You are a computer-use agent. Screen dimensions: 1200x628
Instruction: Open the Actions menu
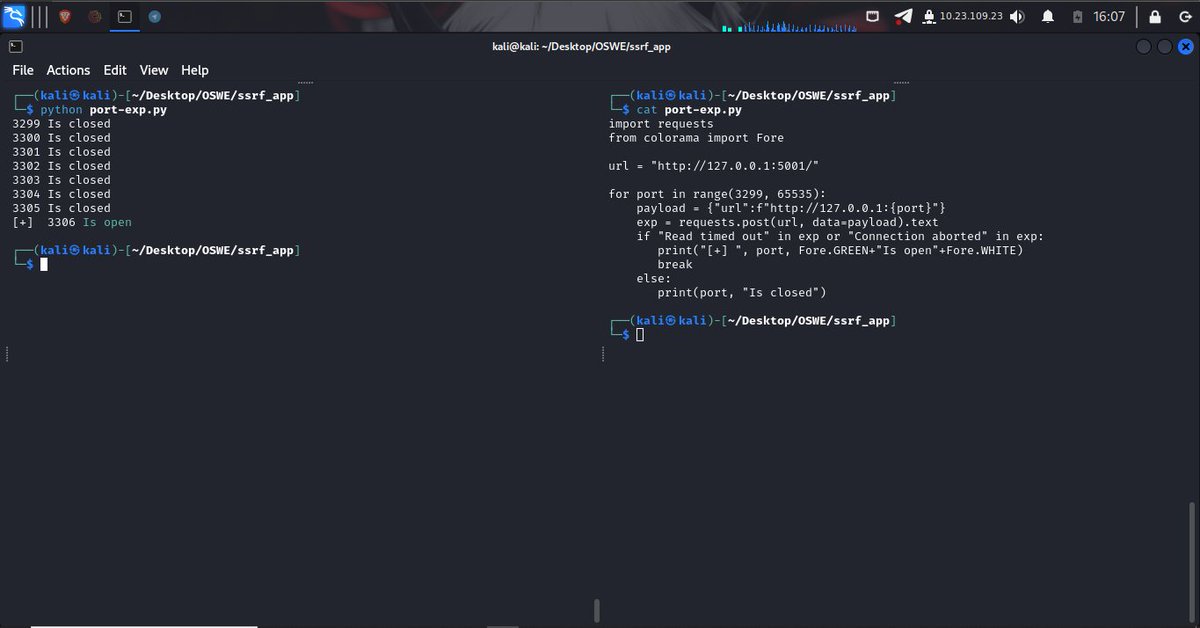pyautogui.click(x=68, y=70)
